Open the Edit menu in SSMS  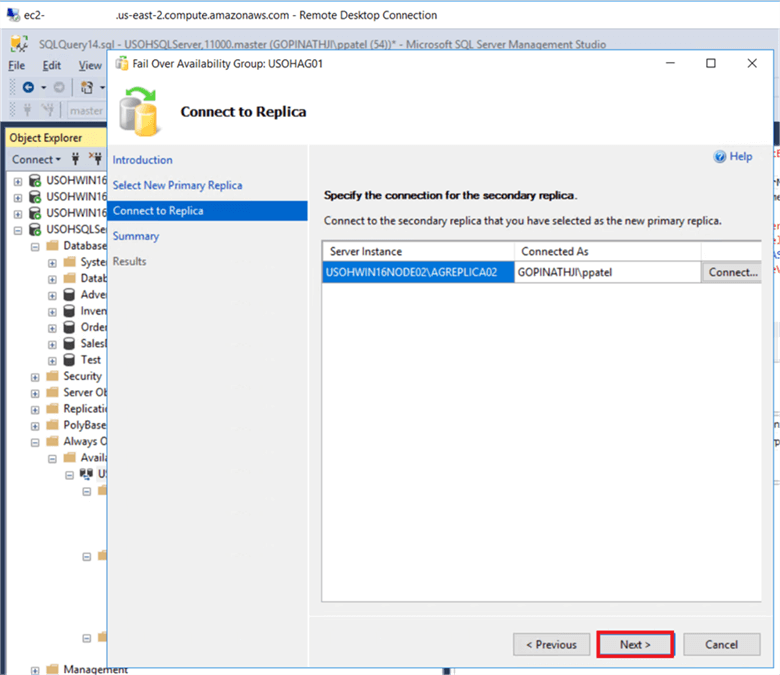[52, 65]
